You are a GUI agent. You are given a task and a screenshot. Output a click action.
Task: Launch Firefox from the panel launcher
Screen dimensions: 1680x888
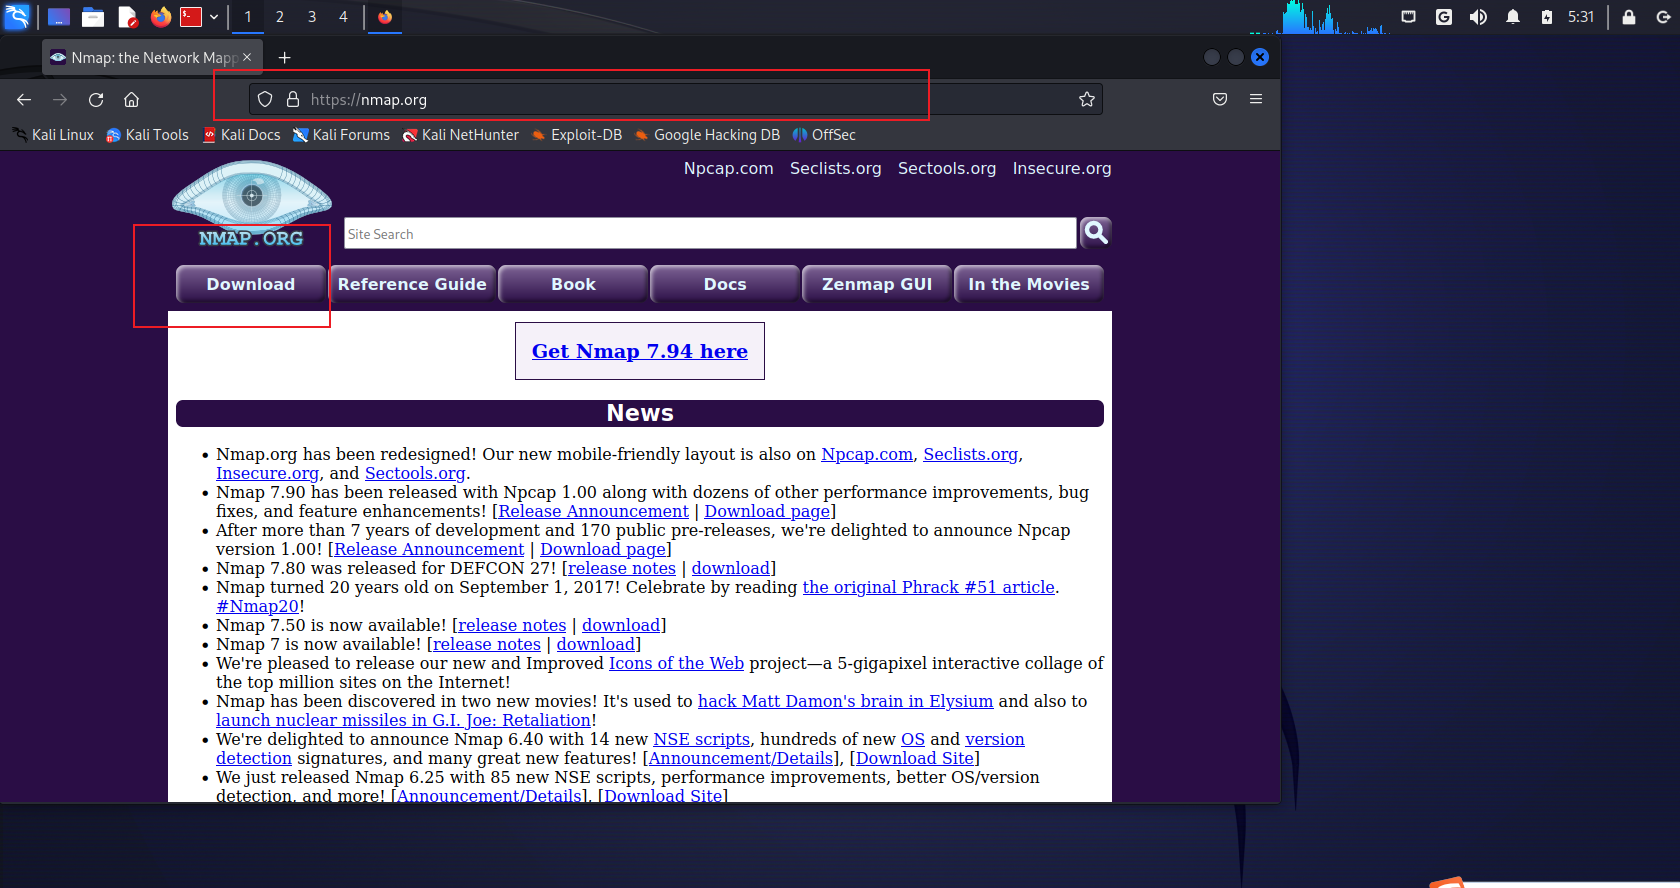pos(160,17)
